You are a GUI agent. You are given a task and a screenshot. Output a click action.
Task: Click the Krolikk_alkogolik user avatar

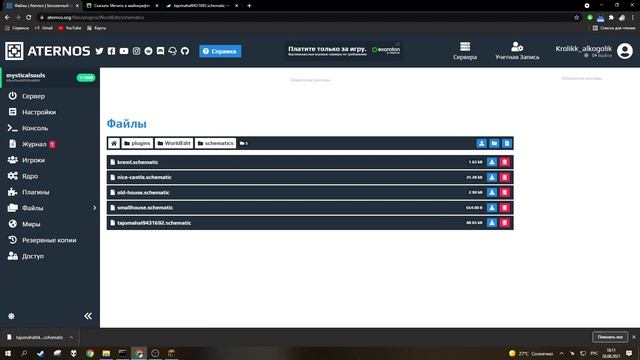(624, 51)
